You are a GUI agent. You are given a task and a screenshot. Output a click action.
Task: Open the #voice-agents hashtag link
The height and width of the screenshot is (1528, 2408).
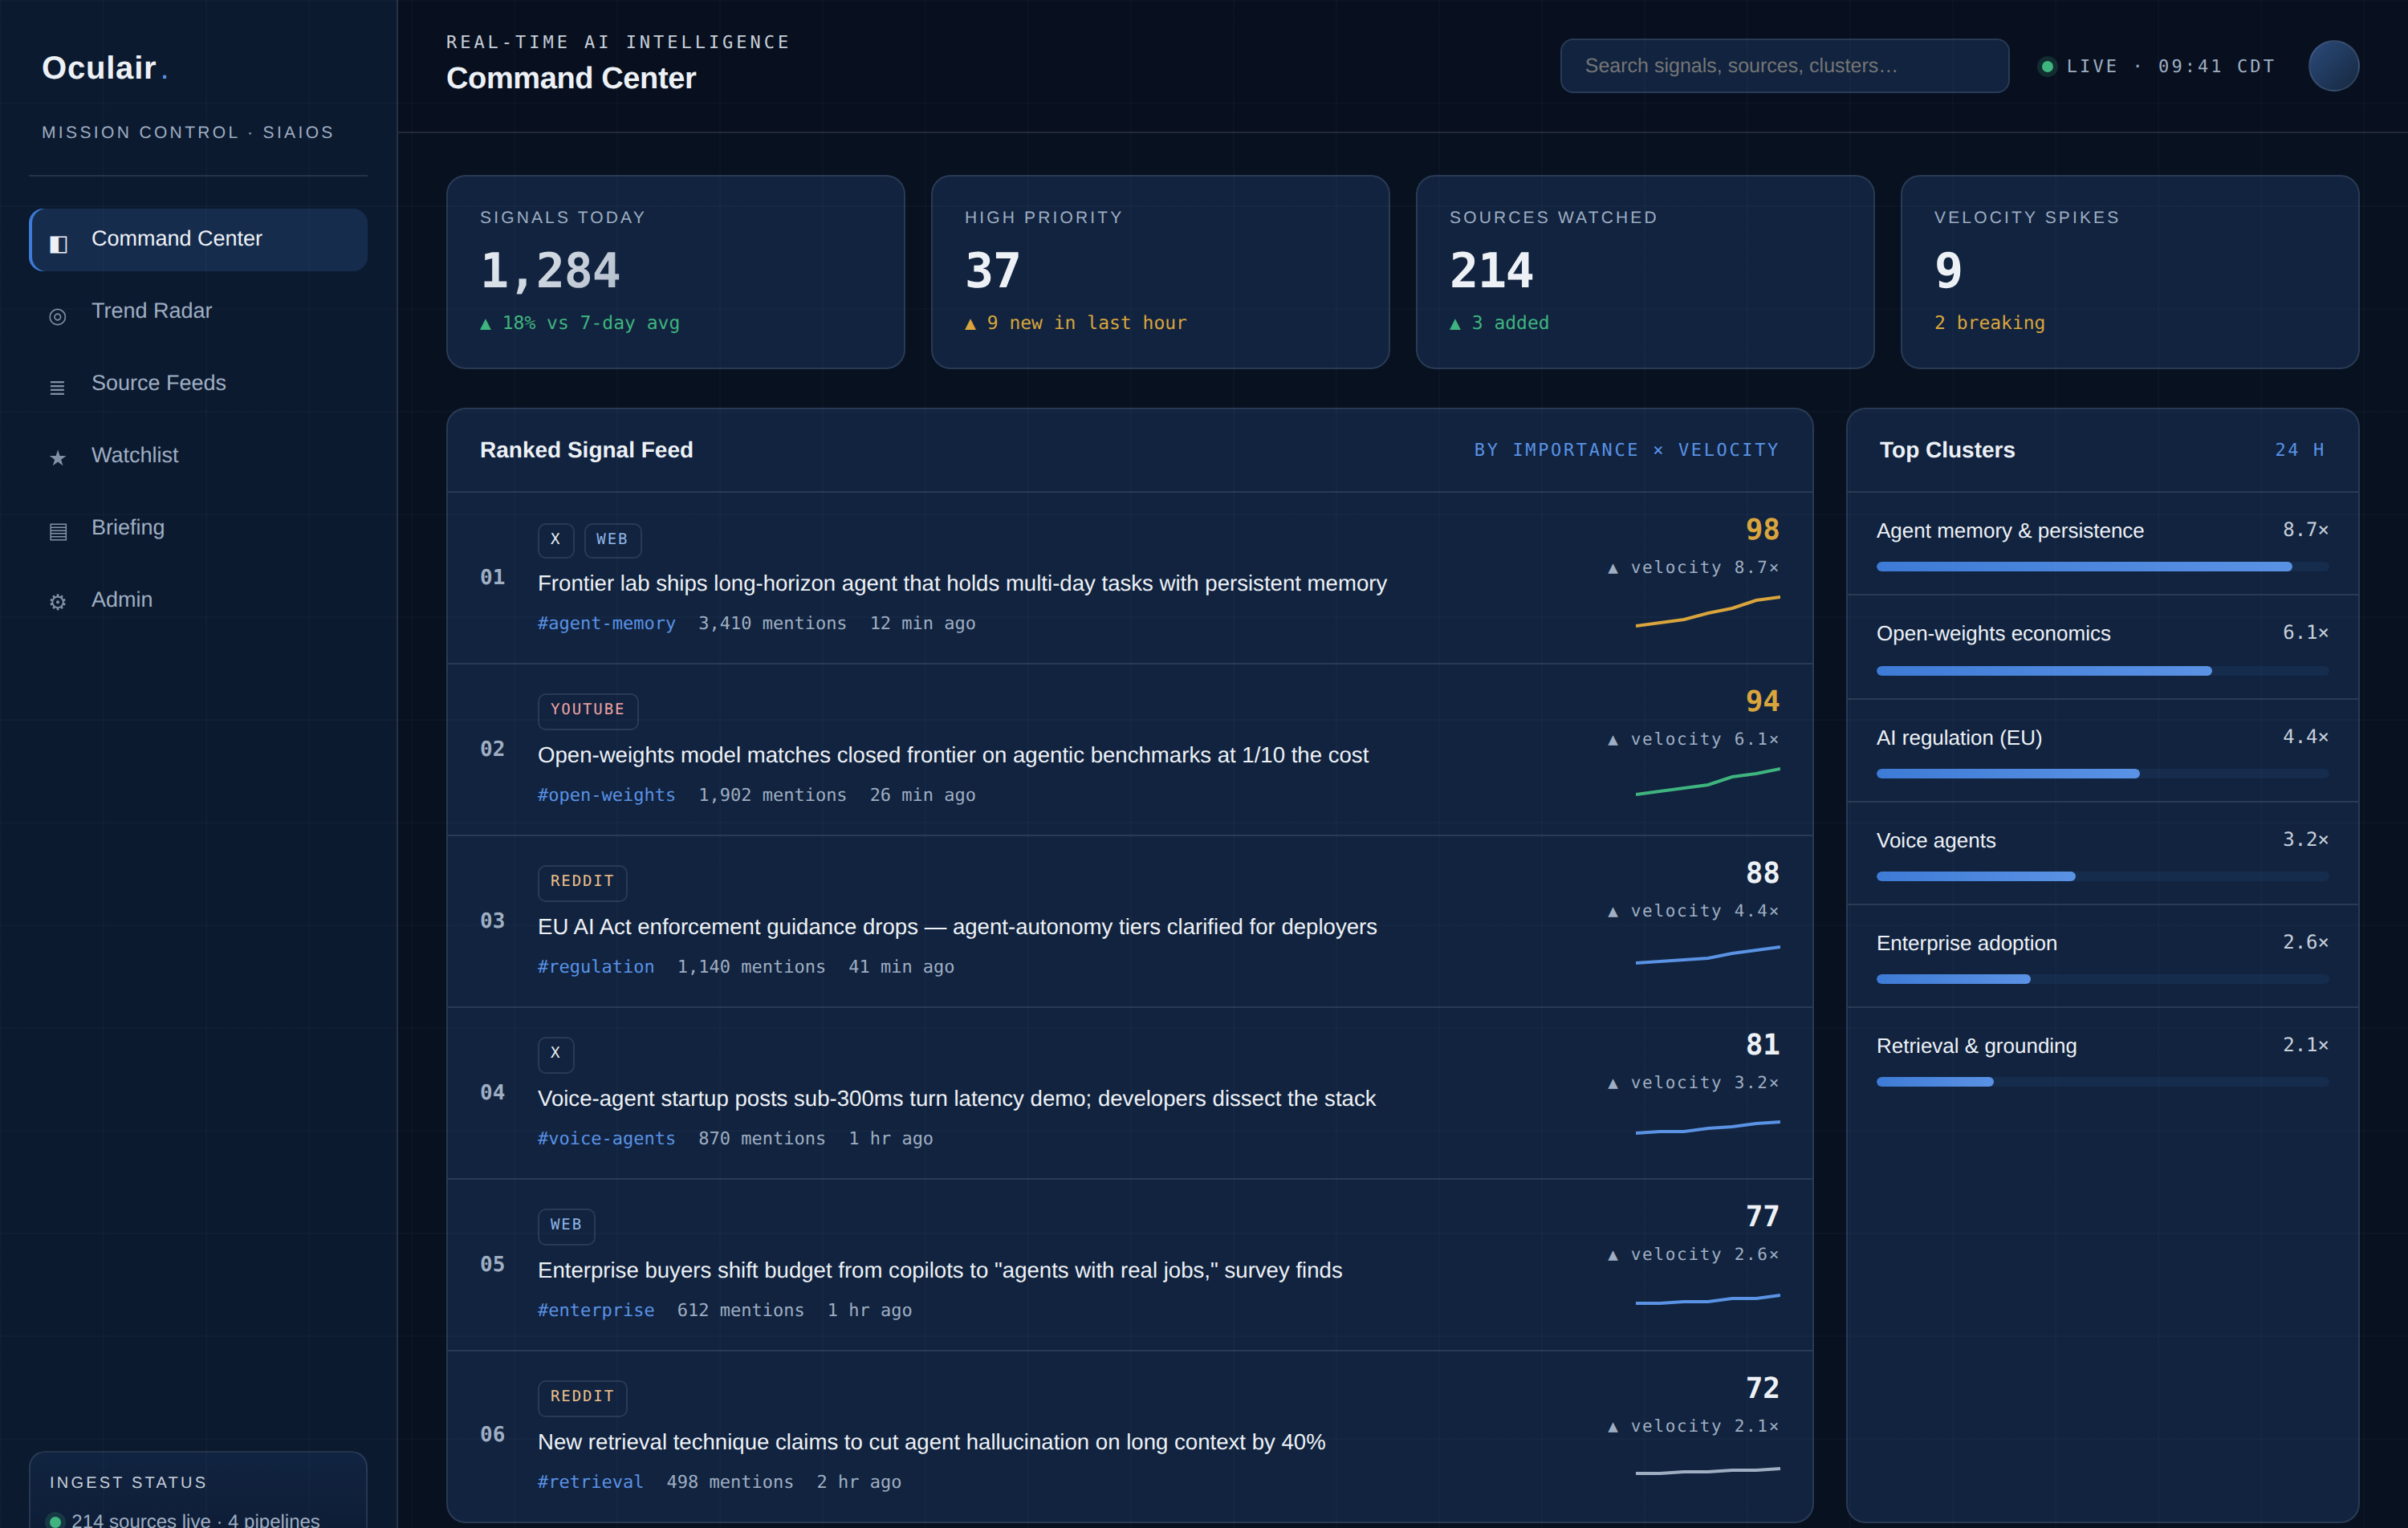(606, 1139)
